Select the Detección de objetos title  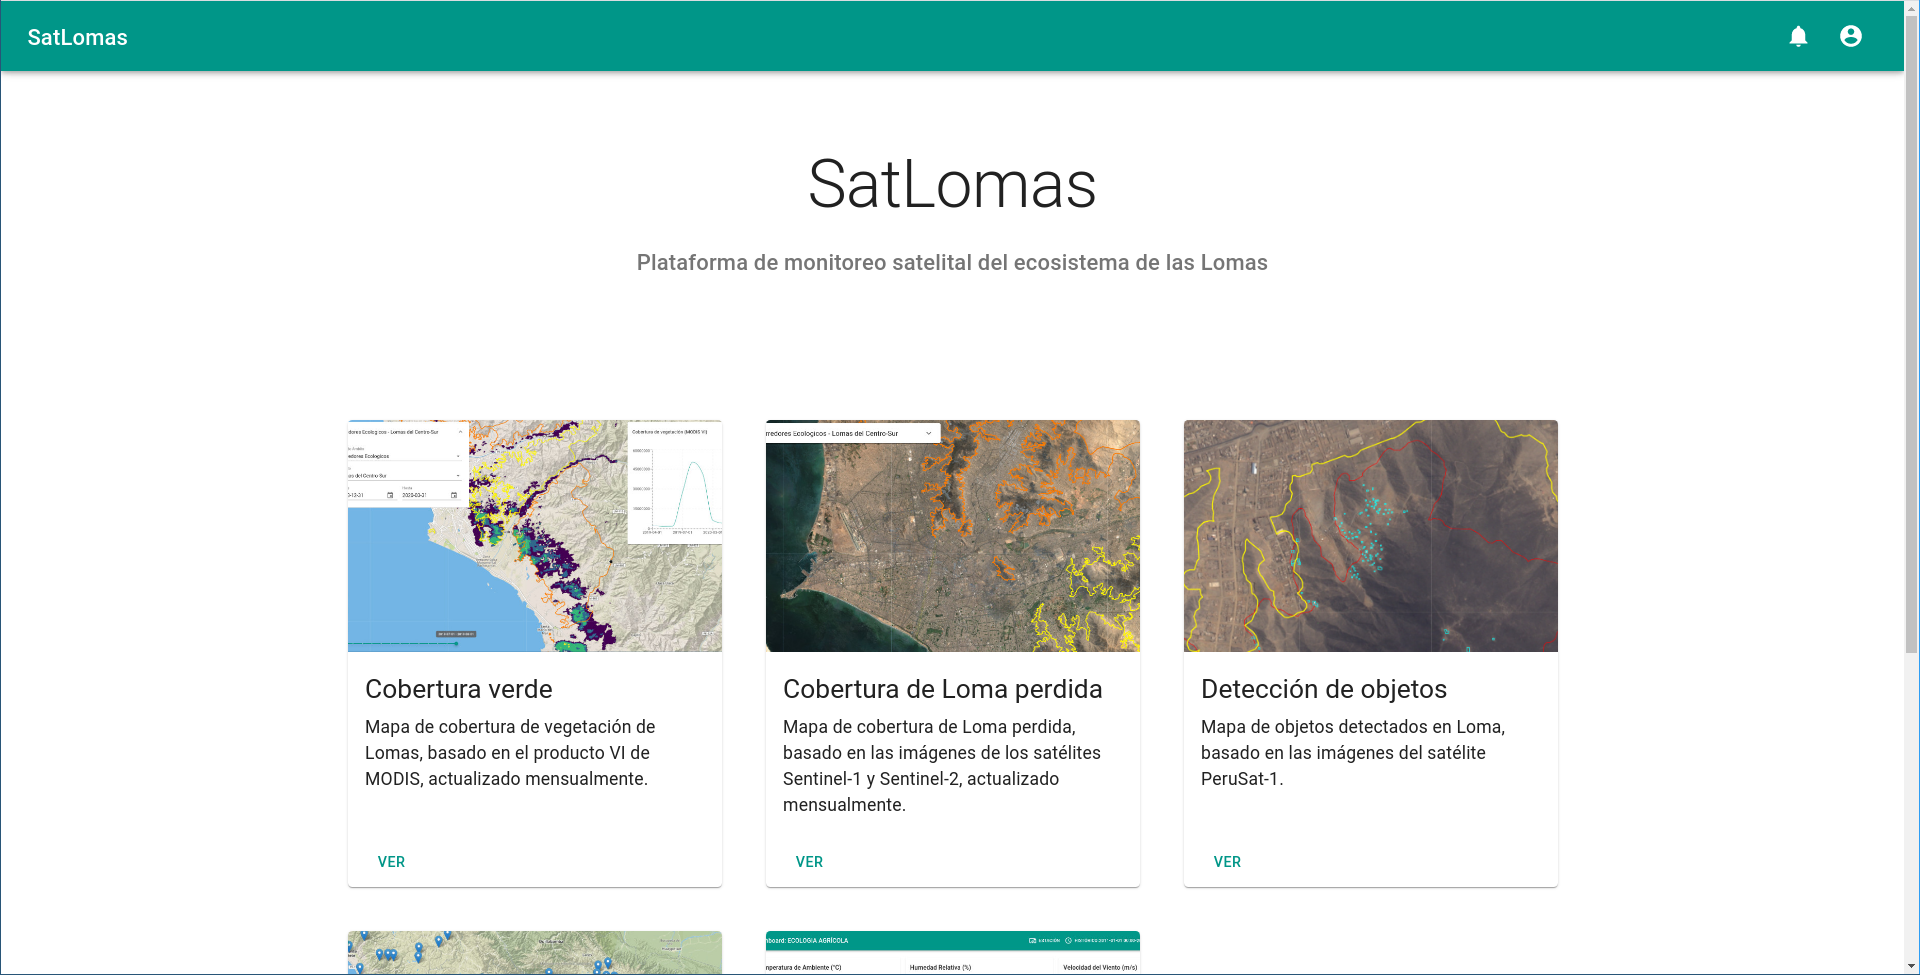tap(1324, 689)
